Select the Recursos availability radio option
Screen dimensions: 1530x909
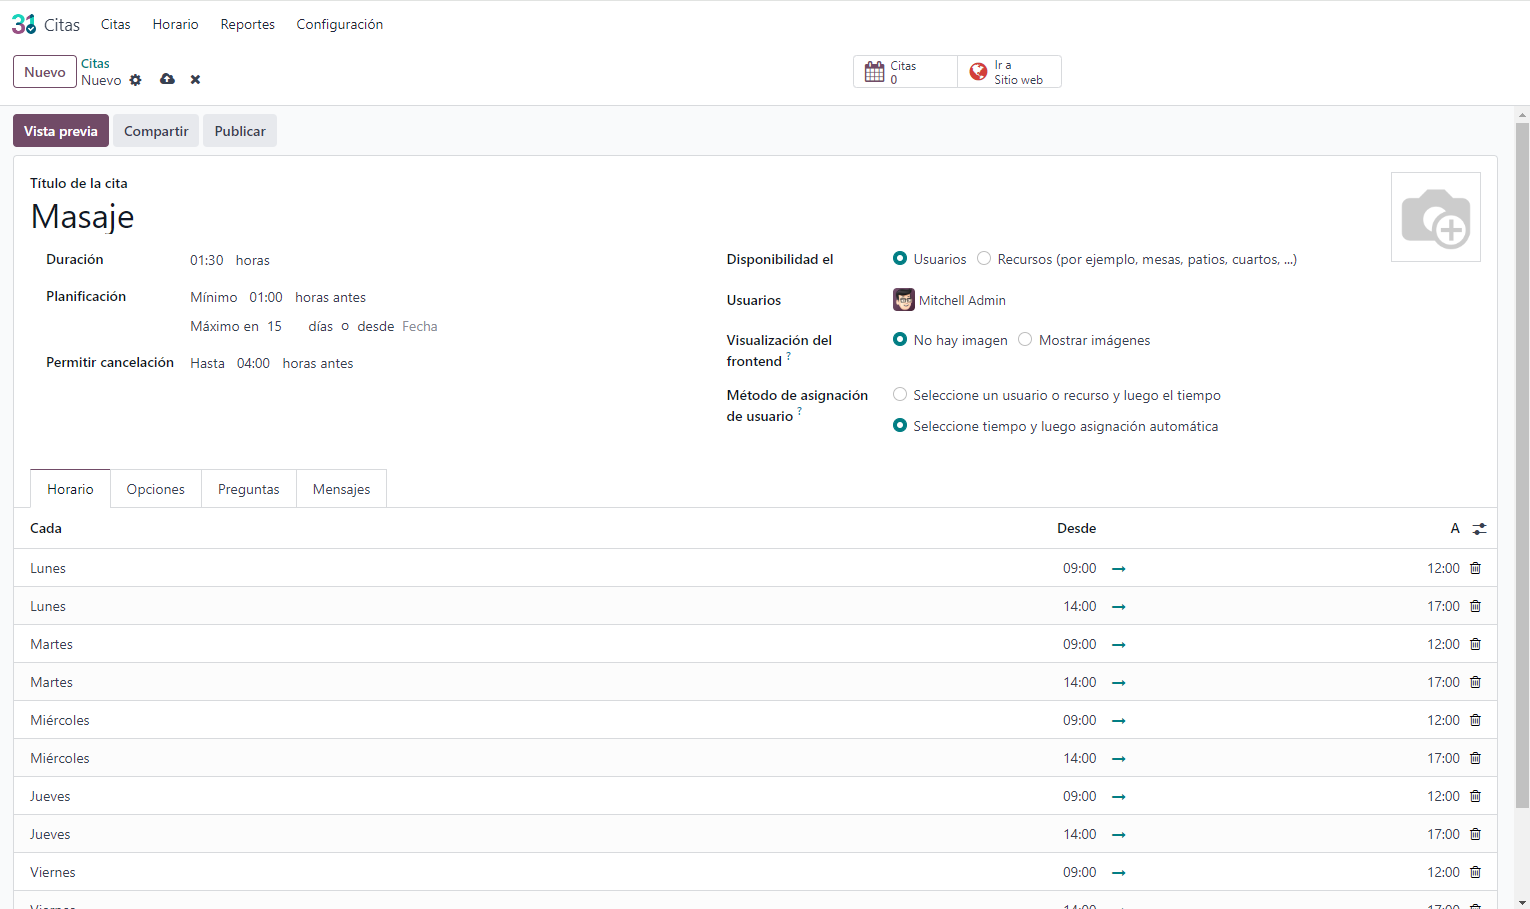click(984, 259)
